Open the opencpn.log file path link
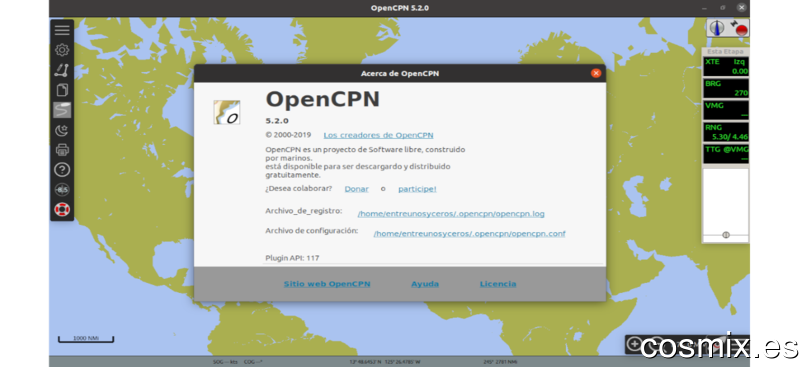 tap(451, 214)
